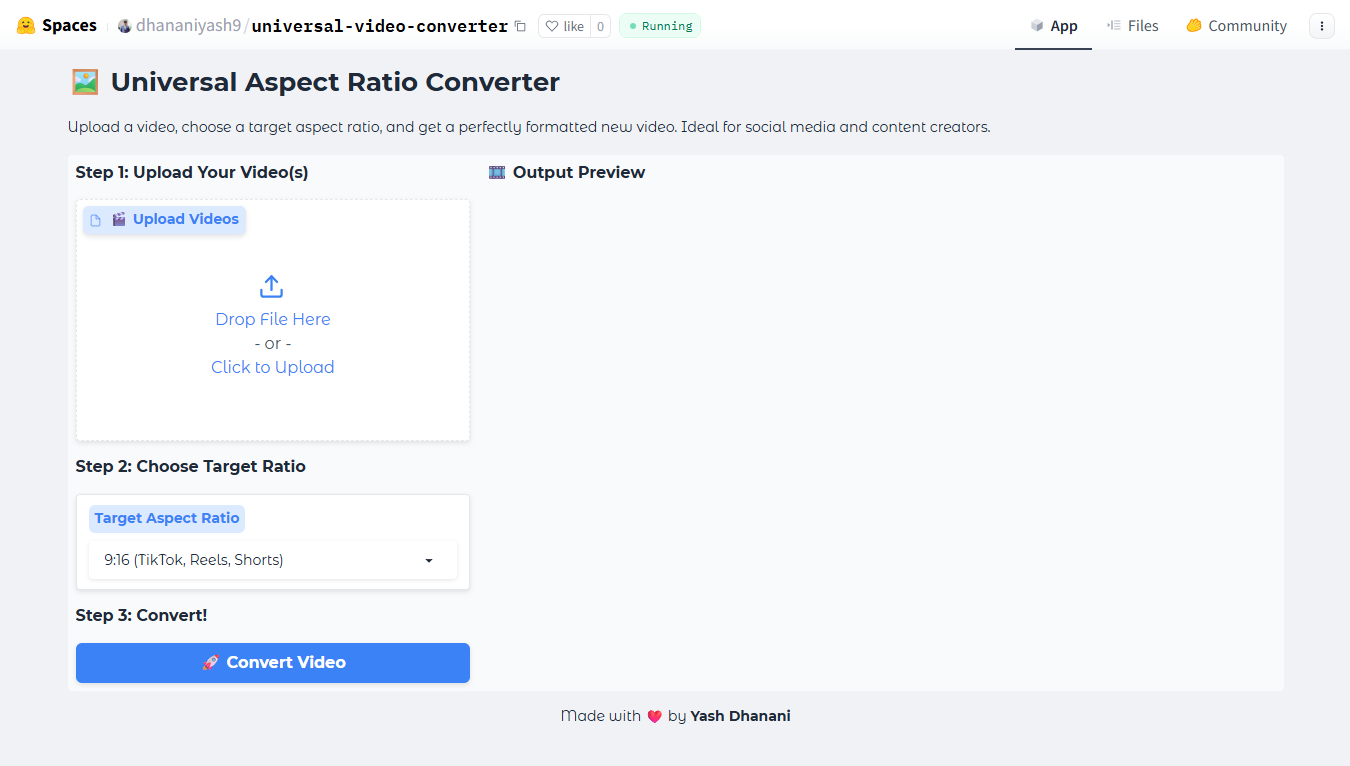Open the three-dot space options menu
This screenshot has height=766, width=1350.
coord(1322,25)
